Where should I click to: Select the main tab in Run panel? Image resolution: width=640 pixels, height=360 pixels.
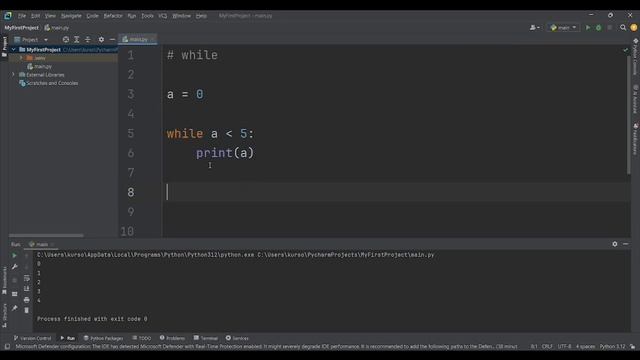pos(41,244)
